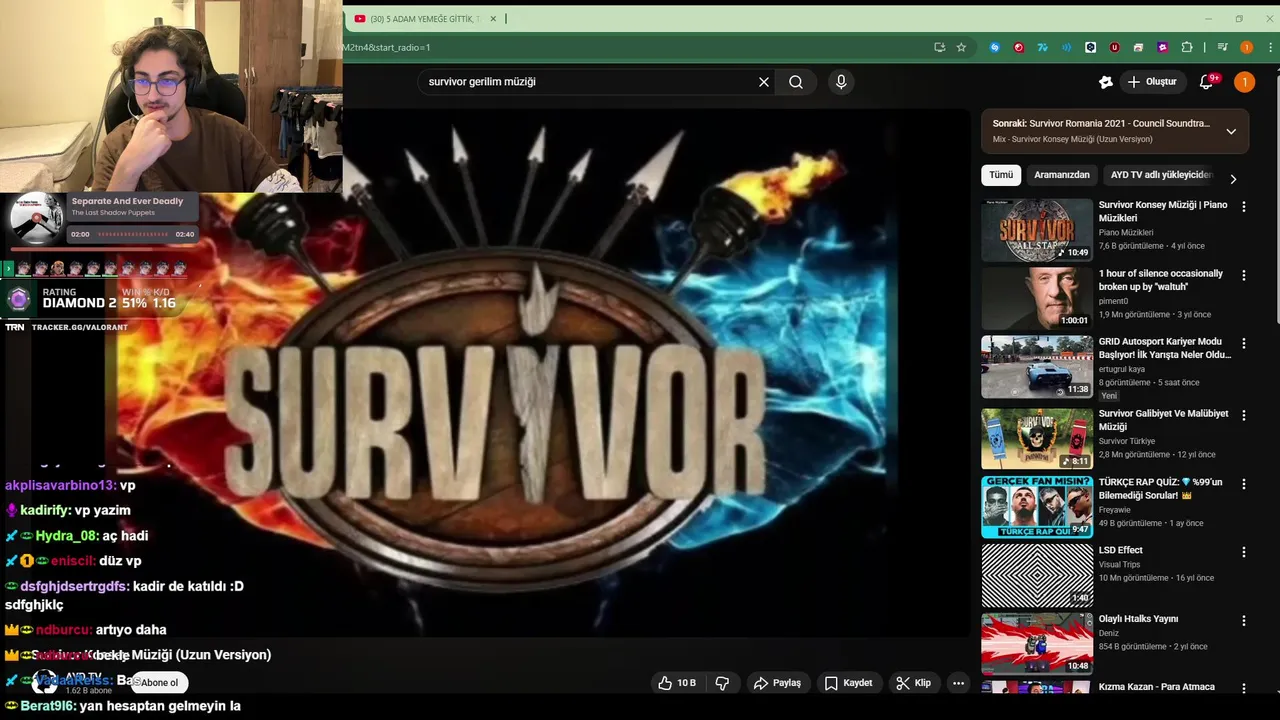Open Survivor Türkiye channel name
This screenshot has height=720, width=1280.
click(1127, 441)
